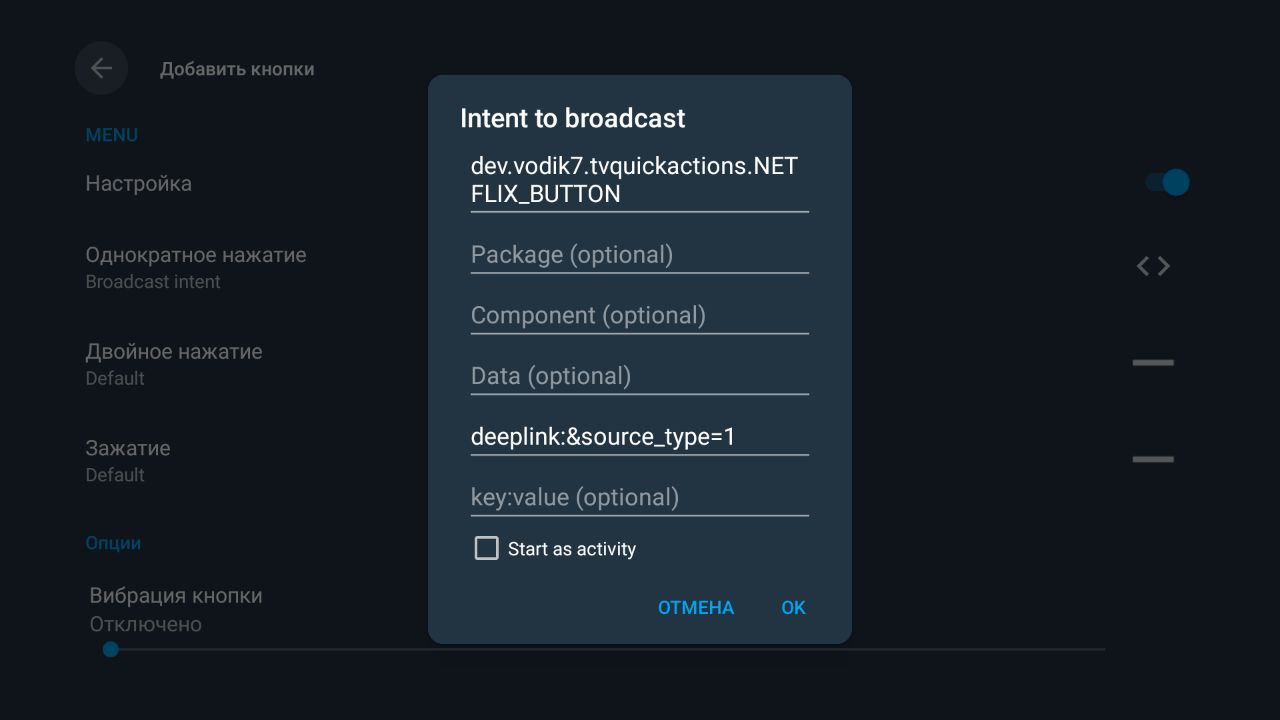Adjust the Вибрация кнопки slider handle
Screen dimensions: 1280x720
click(x=111, y=649)
